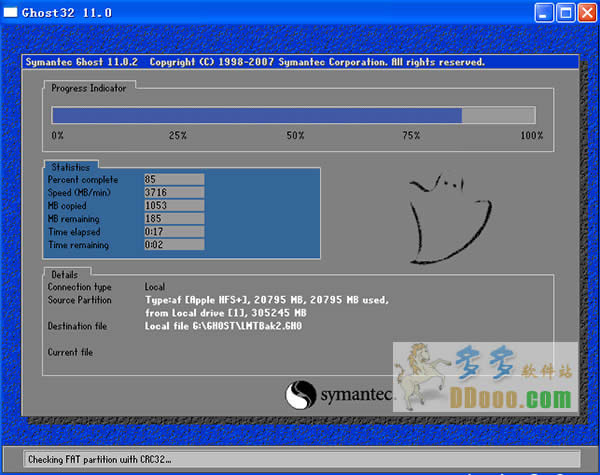Select the MB copied value field
600x475 pixels.
pos(173,205)
